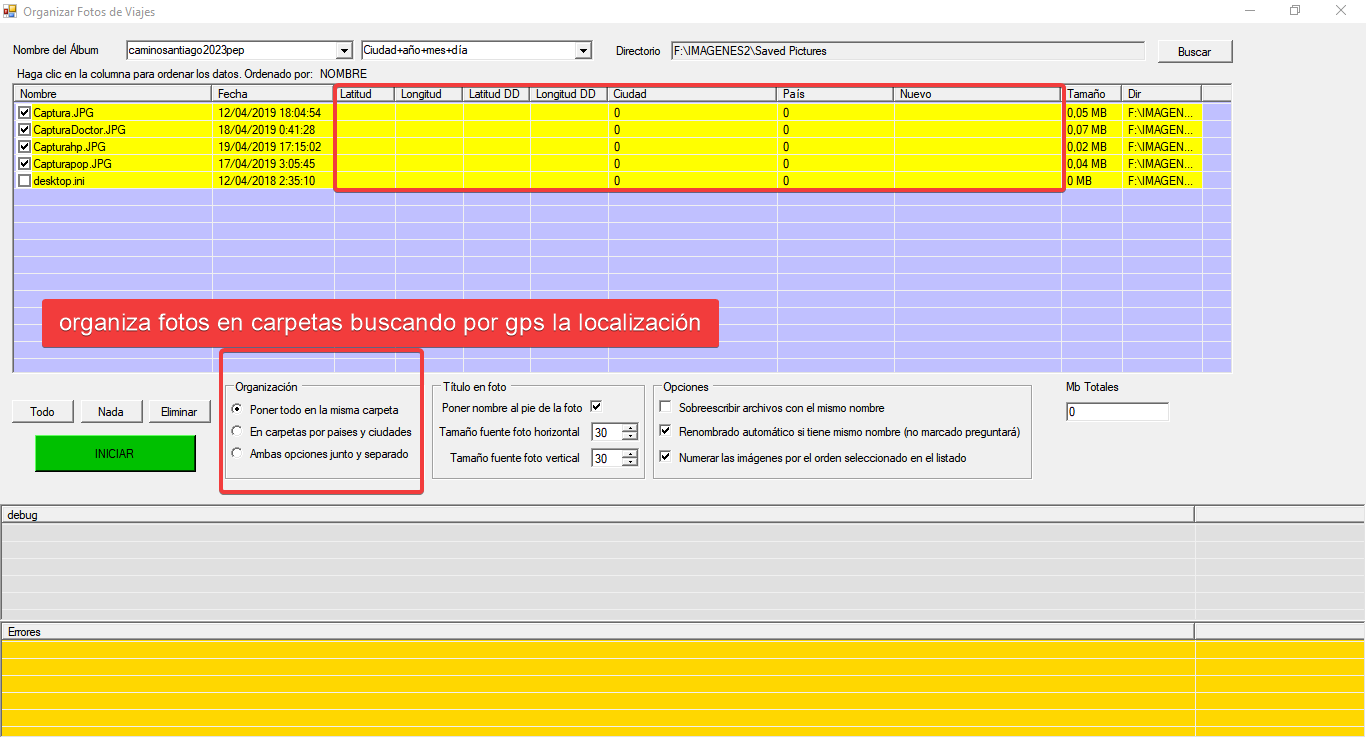Click the Buscar button
This screenshot has height=738, width=1366.
pyautogui.click(x=1194, y=51)
